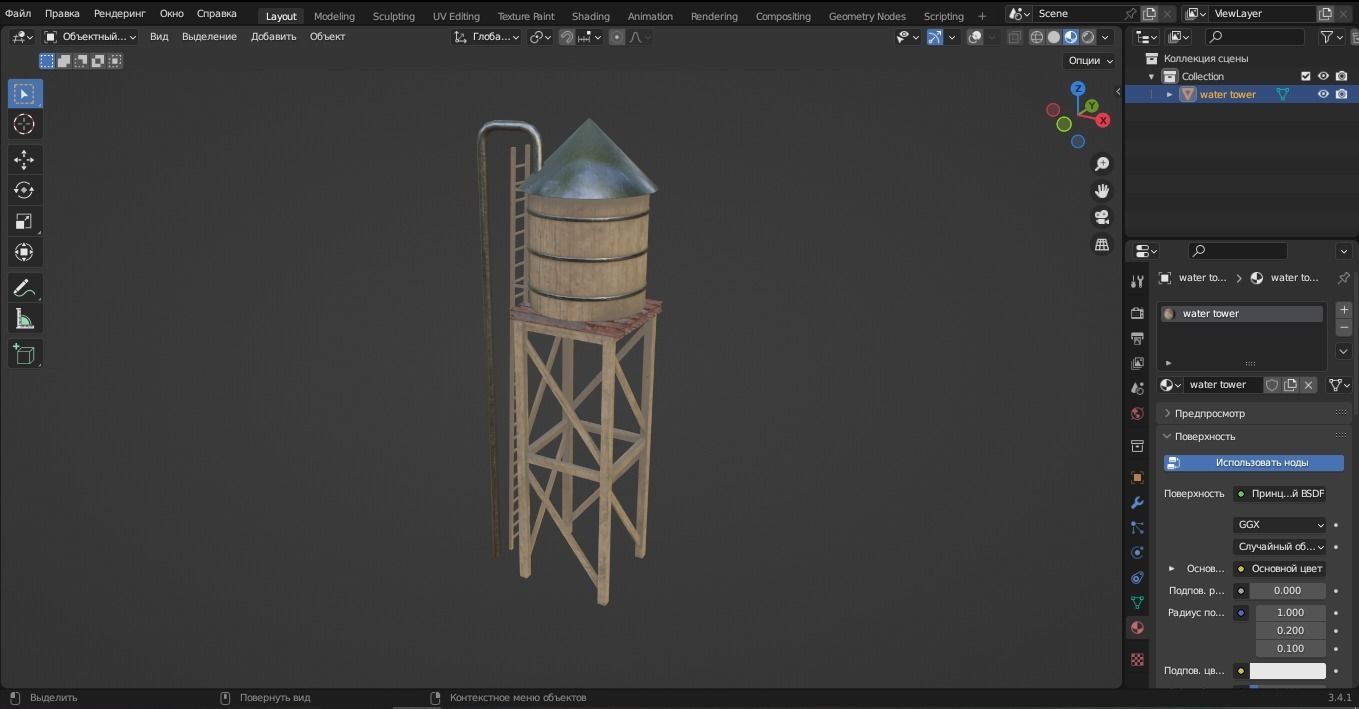Viewport: 1359px width, 709px height.
Task: Open the shading options arrow
Action: click(1105, 37)
